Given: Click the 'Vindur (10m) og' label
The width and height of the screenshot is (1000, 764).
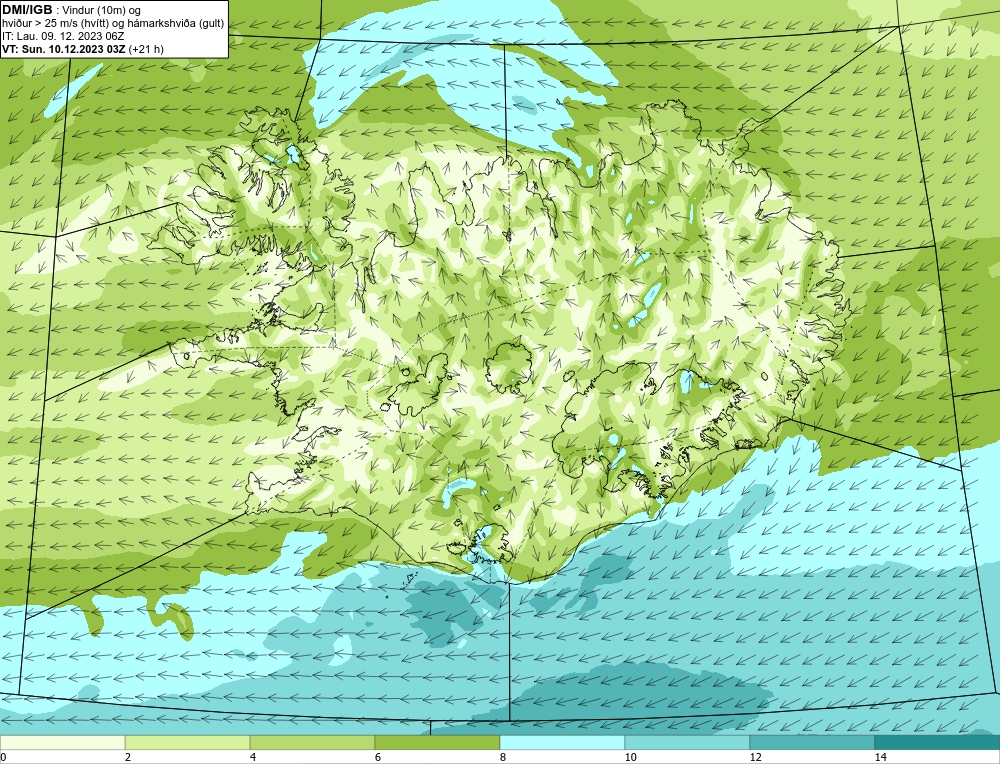Looking at the screenshot, I should point(102,11).
